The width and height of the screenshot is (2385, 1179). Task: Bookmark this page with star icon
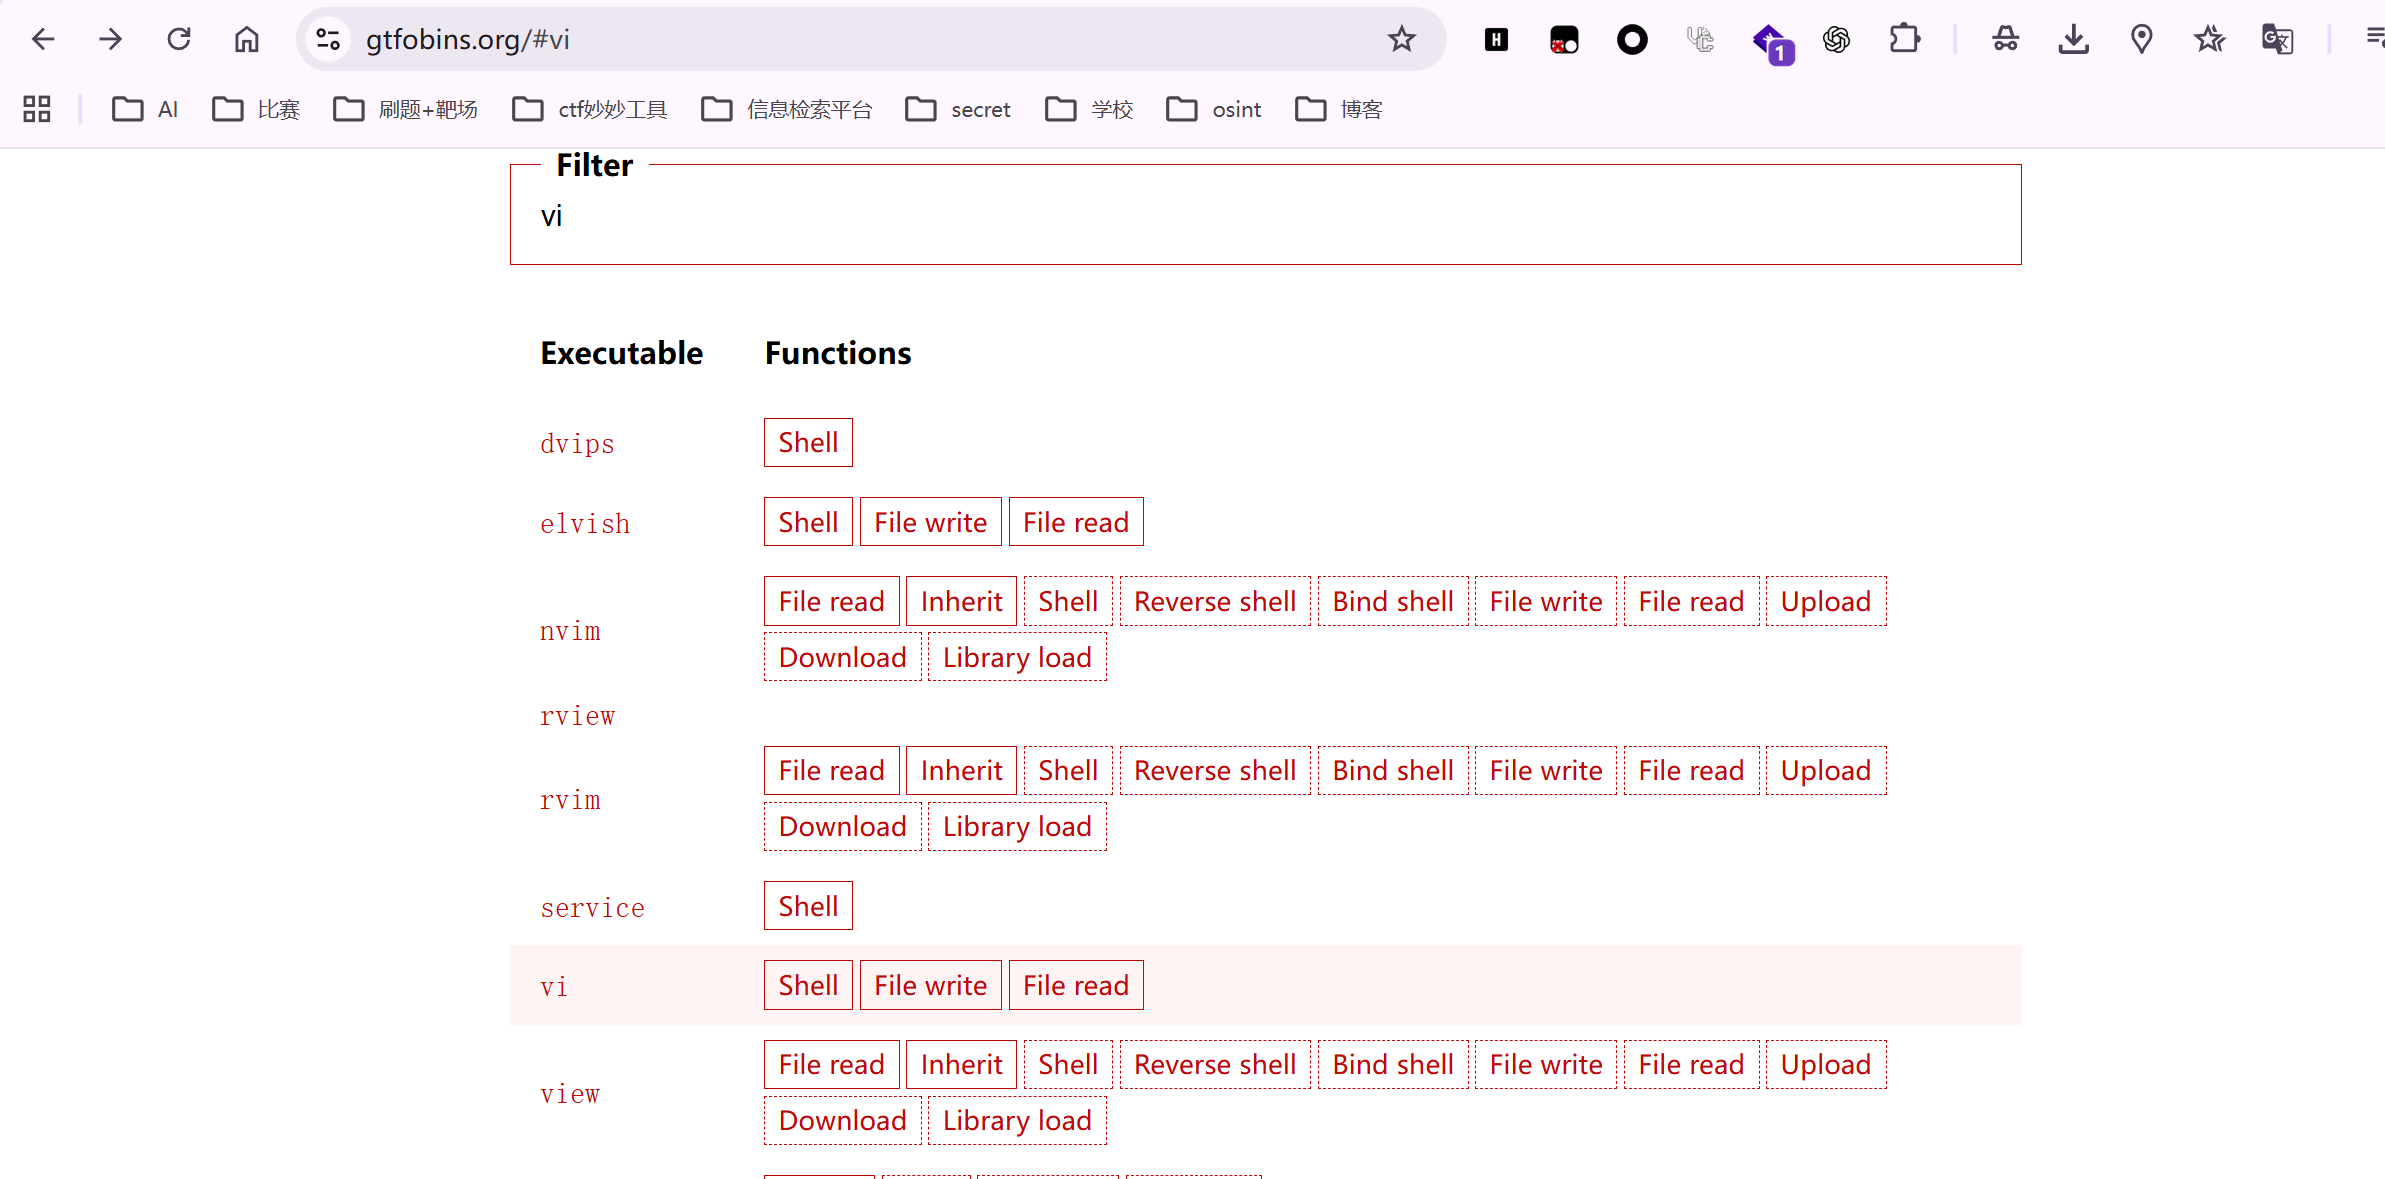(1401, 39)
